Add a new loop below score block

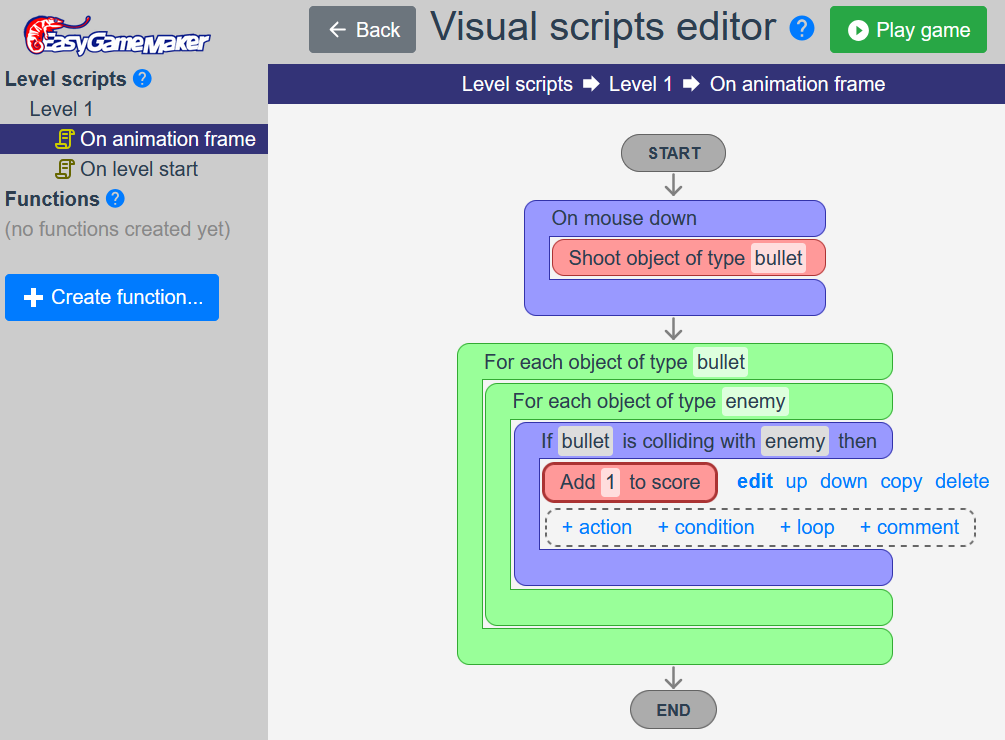click(x=807, y=527)
